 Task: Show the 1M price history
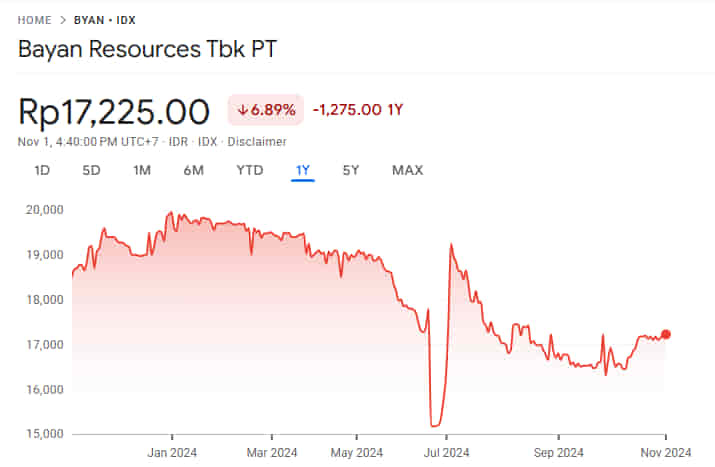pos(142,170)
